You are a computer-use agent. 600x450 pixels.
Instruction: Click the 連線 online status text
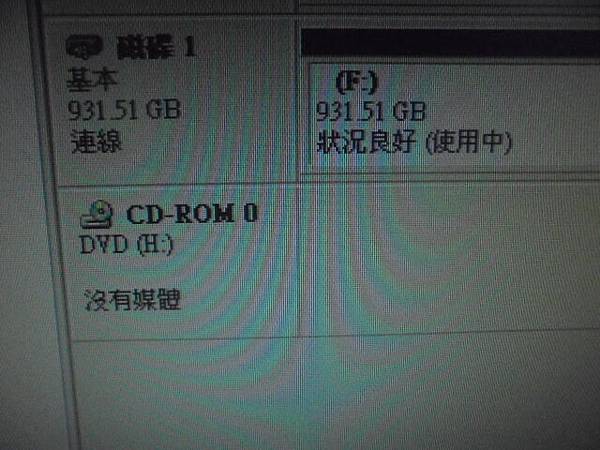[96, 141]
